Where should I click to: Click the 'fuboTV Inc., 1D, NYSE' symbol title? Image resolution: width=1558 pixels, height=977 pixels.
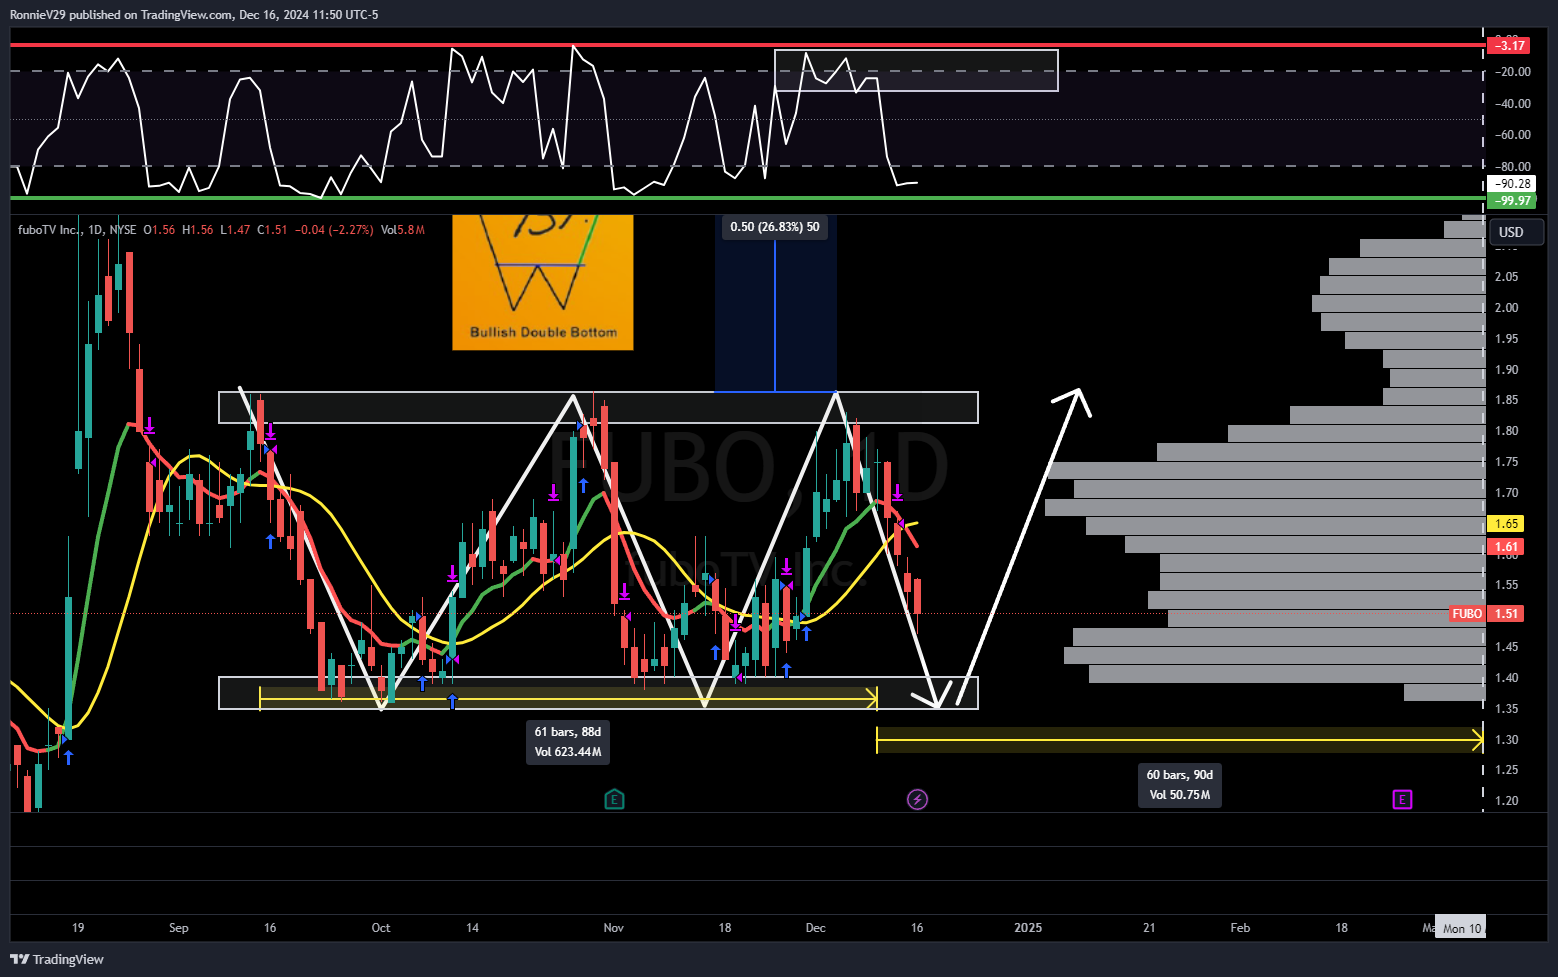tap(77, 230)
